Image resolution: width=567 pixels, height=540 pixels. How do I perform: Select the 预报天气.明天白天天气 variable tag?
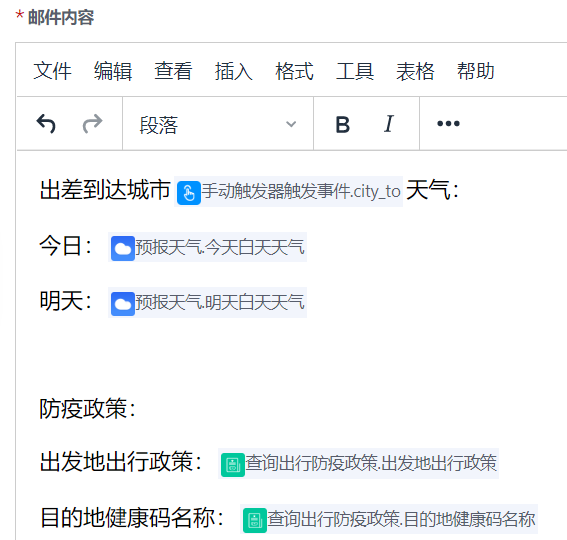(207, 302)
